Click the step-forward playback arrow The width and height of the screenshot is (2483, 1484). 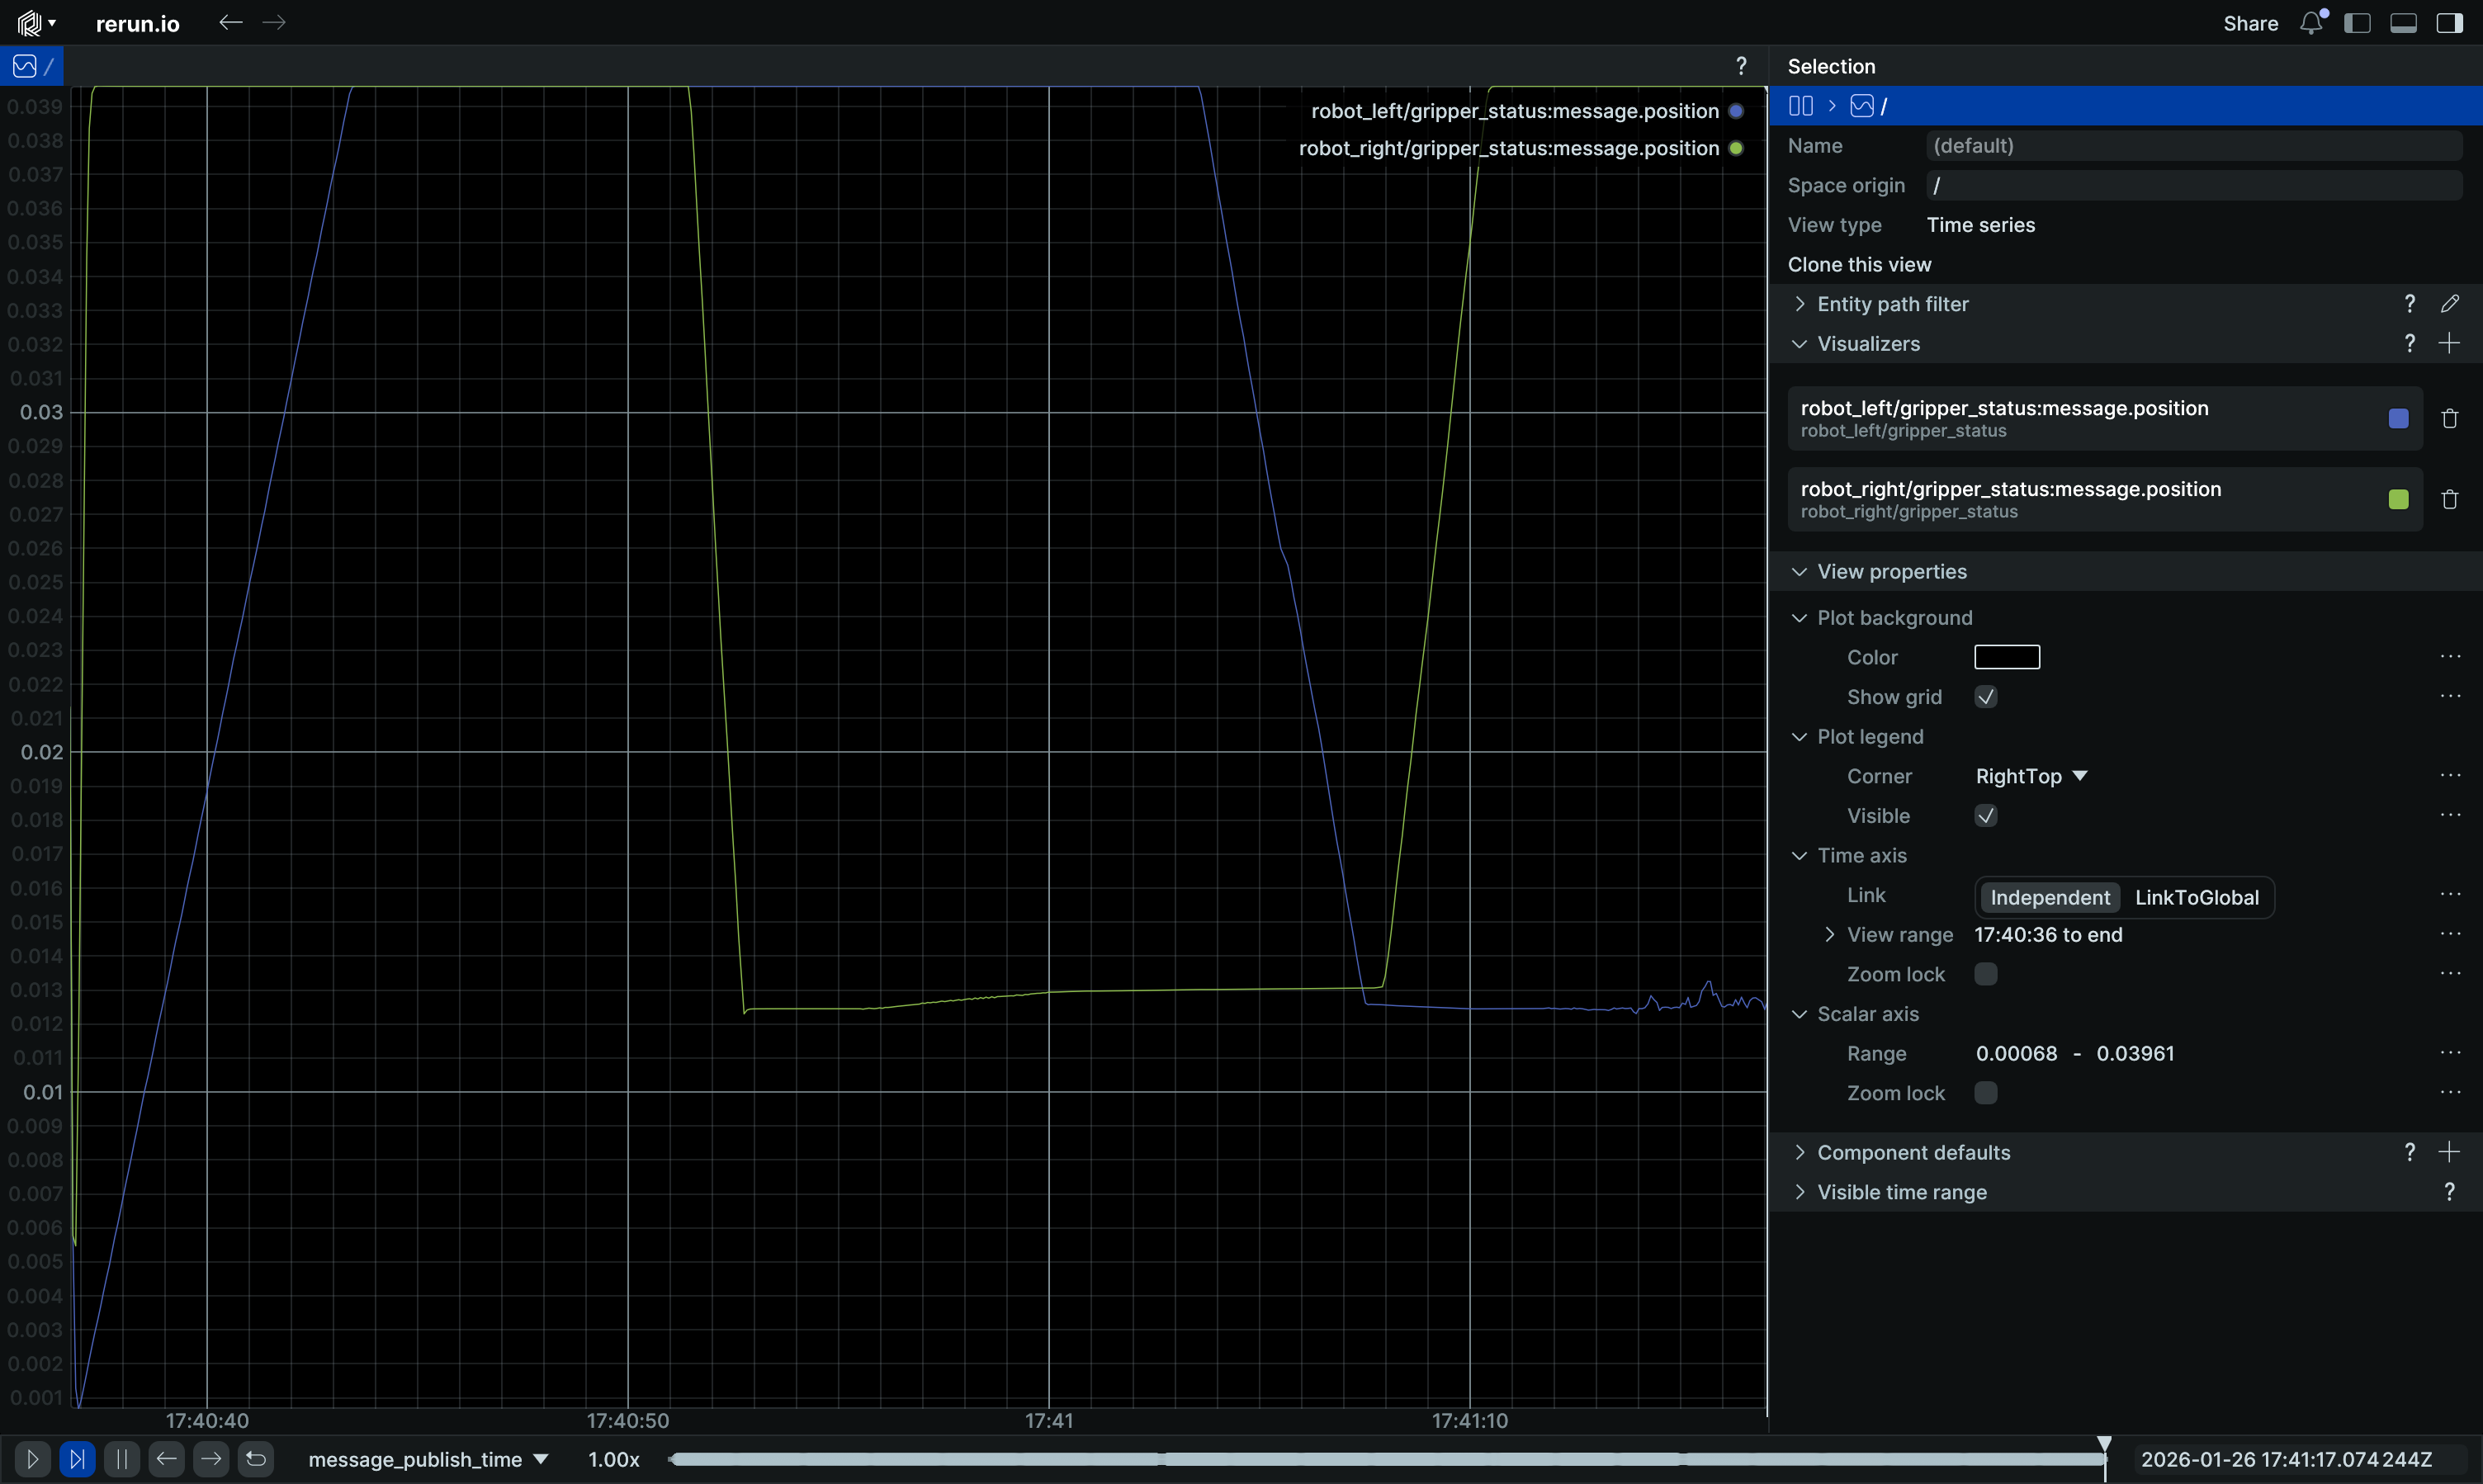tap(211, 1459)
